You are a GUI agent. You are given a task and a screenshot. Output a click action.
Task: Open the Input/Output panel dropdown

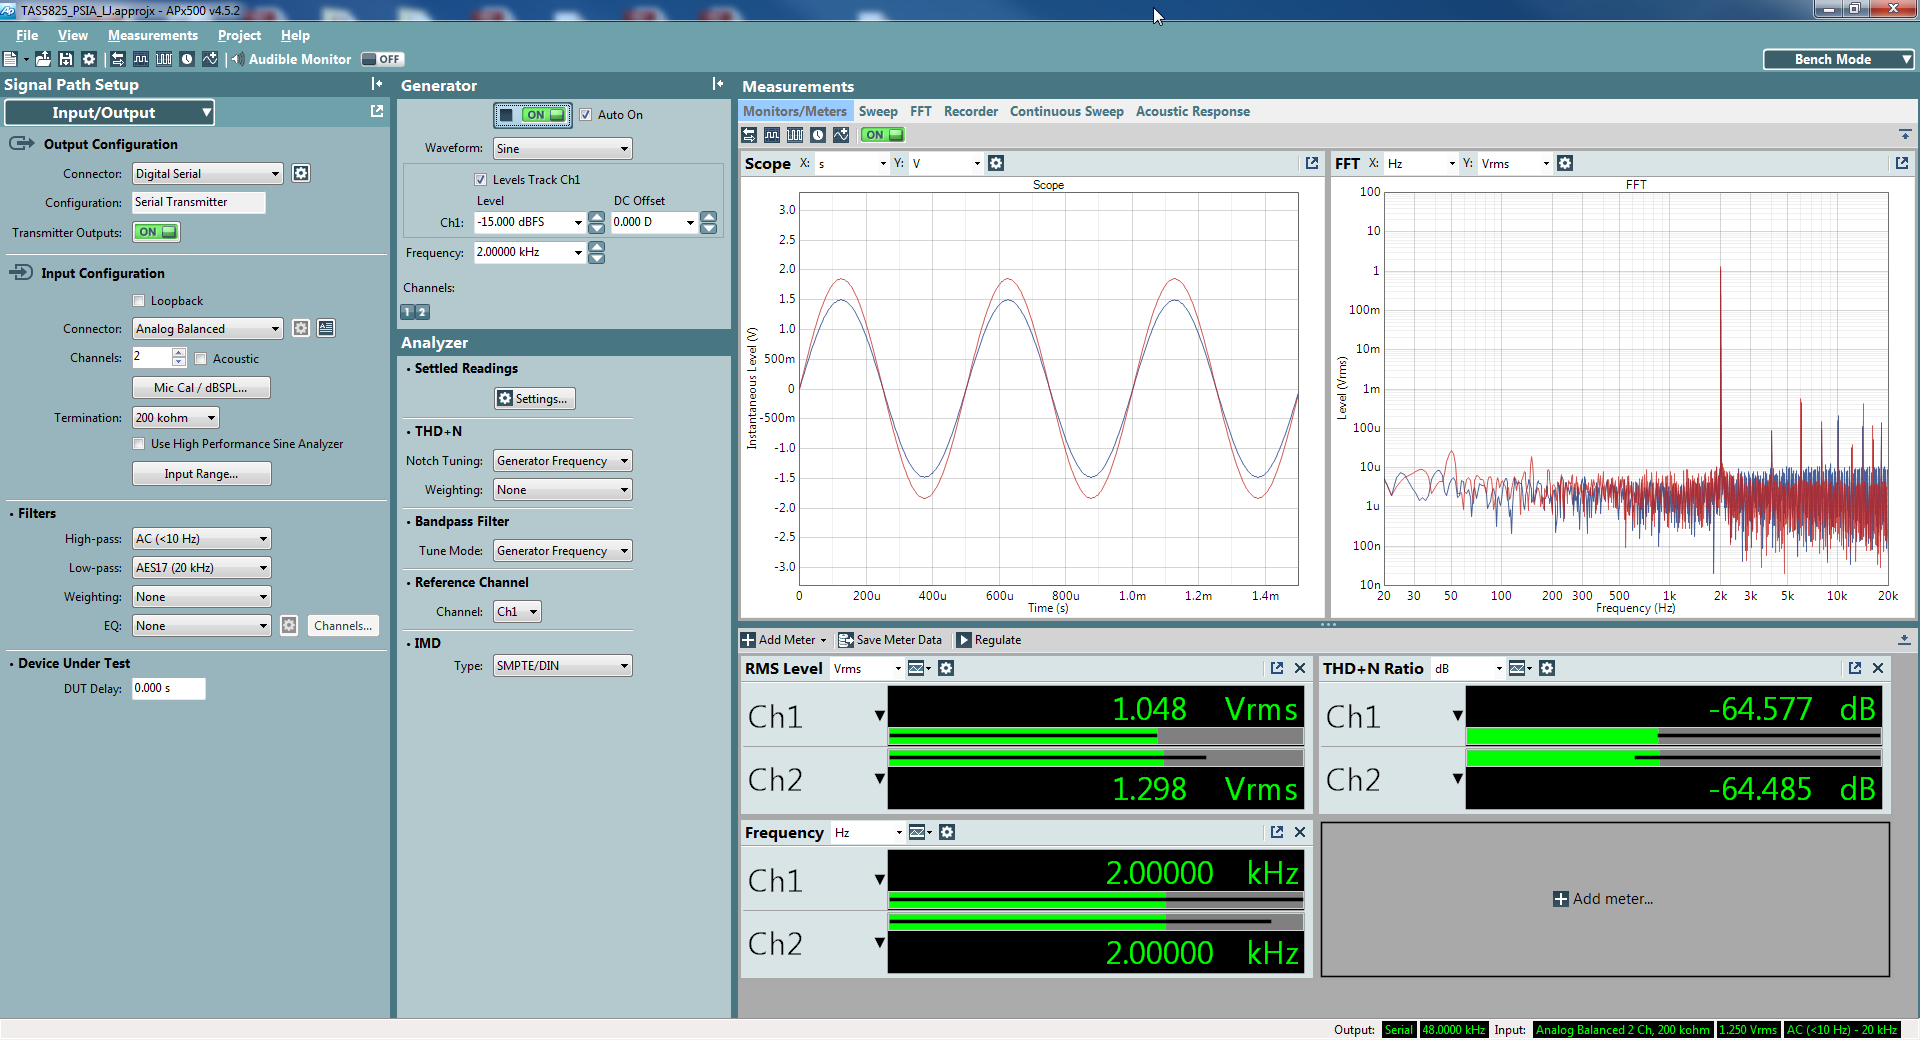110,112
